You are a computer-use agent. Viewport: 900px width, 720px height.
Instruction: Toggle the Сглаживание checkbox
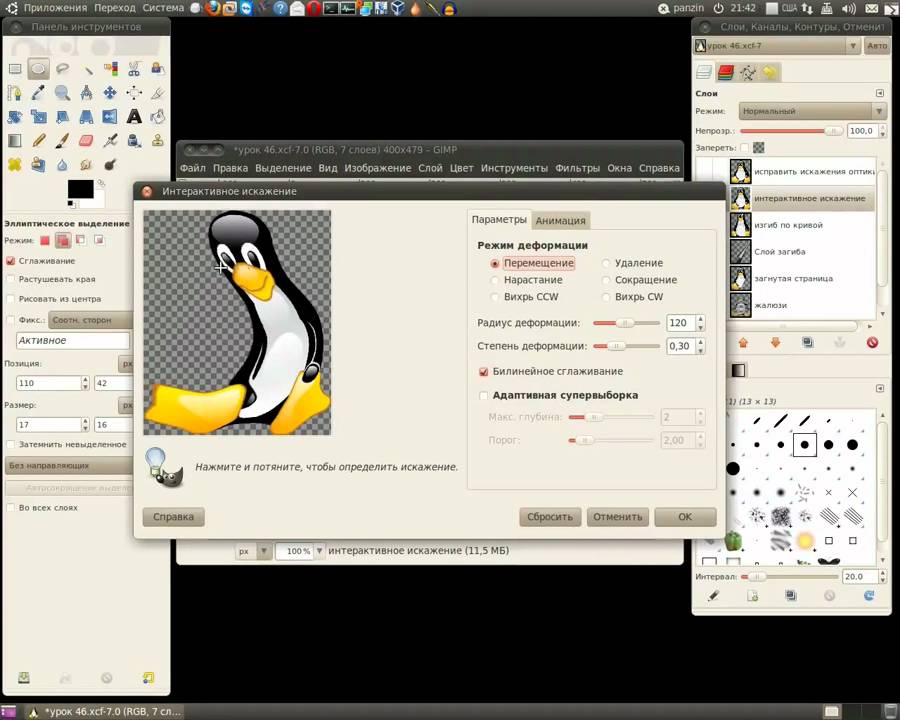click(x=10, y=261)
